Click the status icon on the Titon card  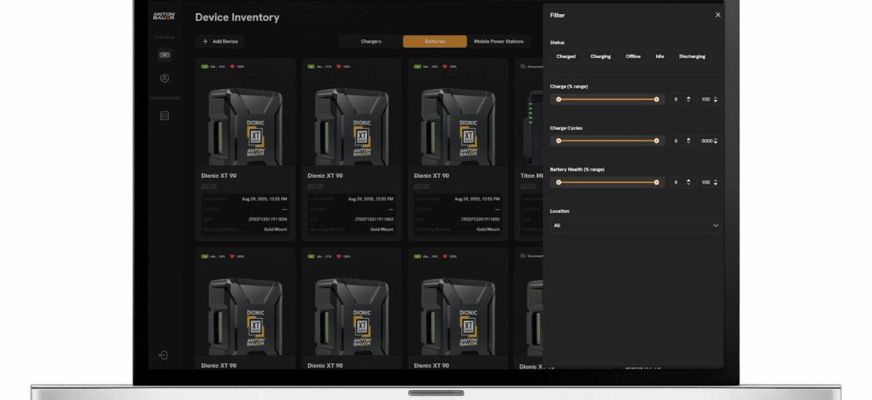(523, 66)
